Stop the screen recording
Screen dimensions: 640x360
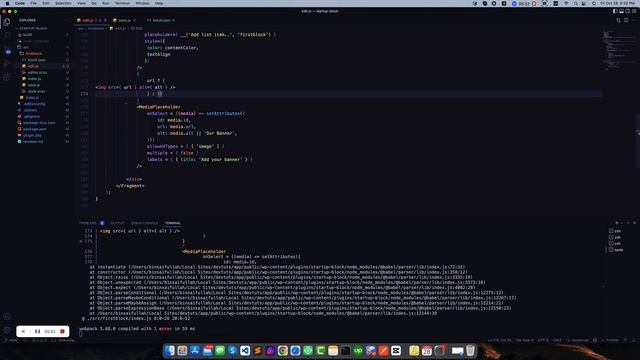[62, 331]
